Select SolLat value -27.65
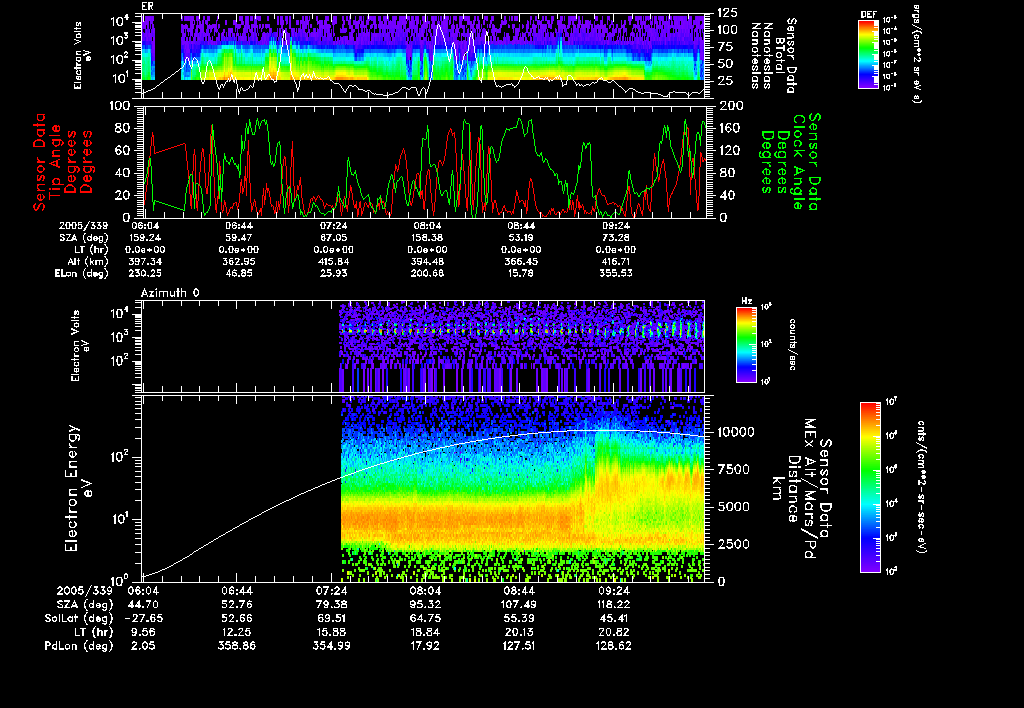Image resolution: width=1024 pixels, height=708 pixels. coord(144,619)
